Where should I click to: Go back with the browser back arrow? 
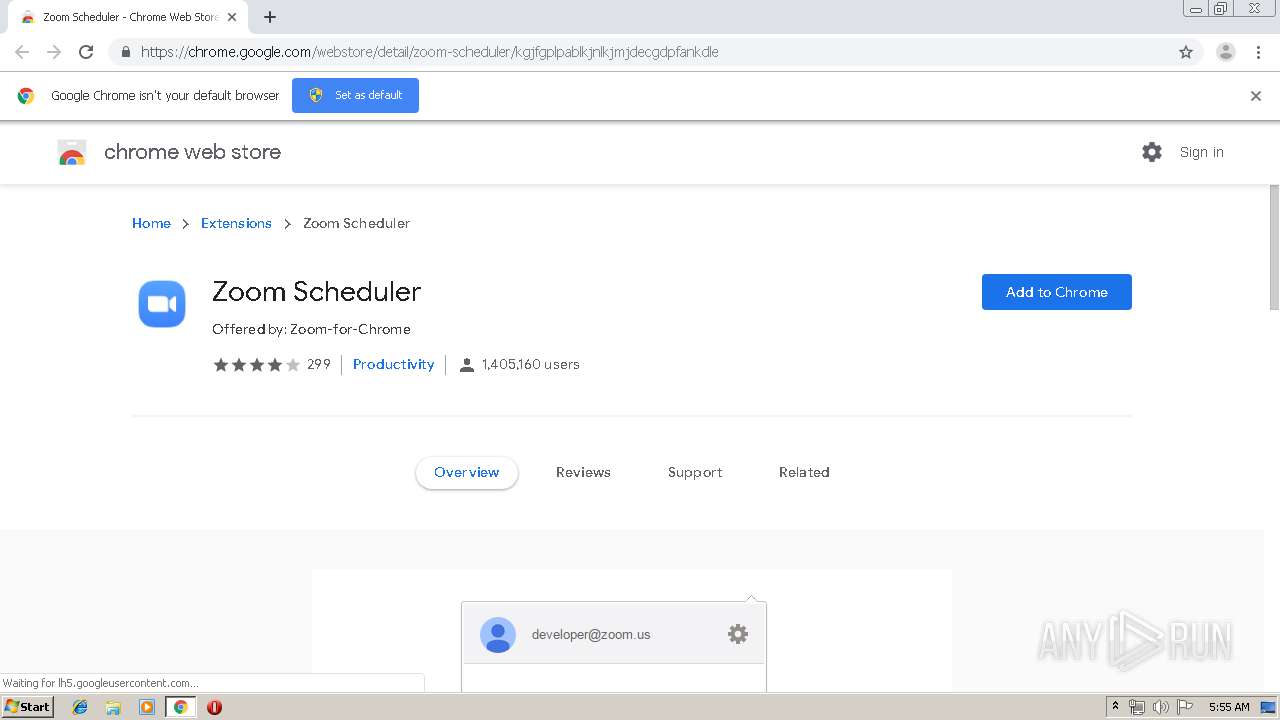pyautogui.click(x=22, y=52)
